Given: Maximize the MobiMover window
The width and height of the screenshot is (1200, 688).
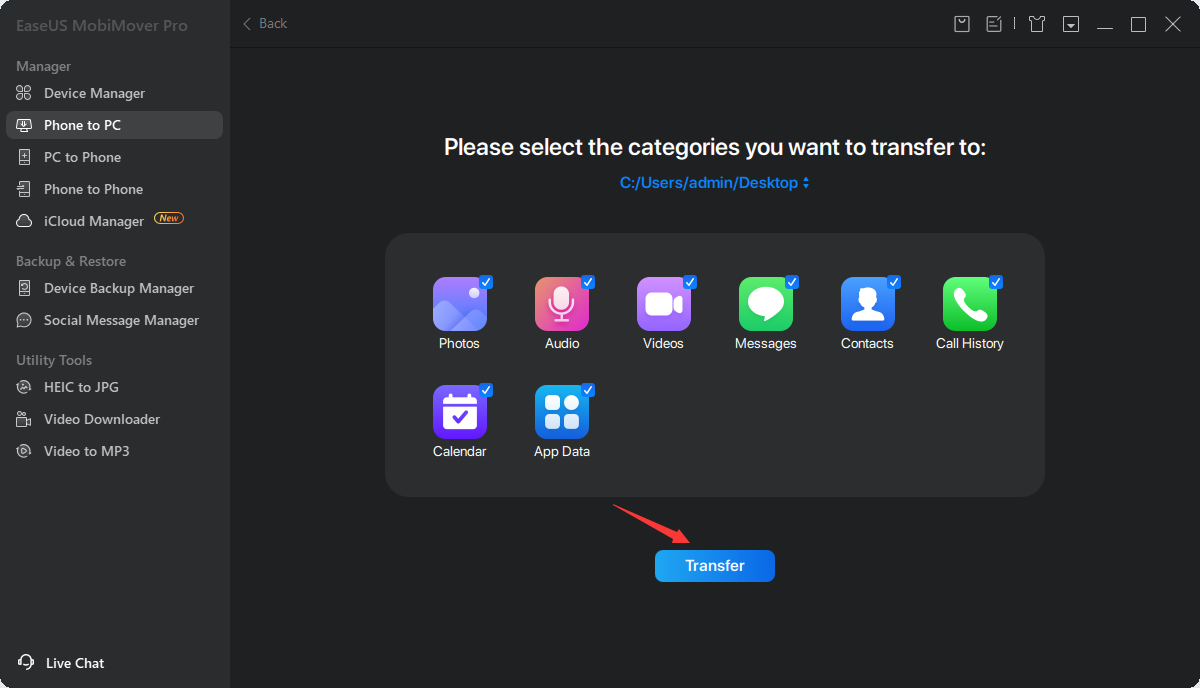Looking at the screenshot, I should click(1138, 24).
